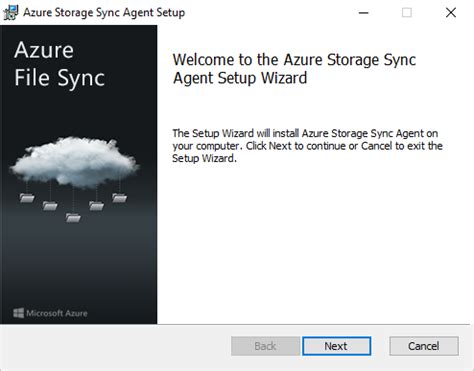Click the 'Welcome to the Azure Storage Sync' heading
The image size is (474, 371).
[294, 69]
